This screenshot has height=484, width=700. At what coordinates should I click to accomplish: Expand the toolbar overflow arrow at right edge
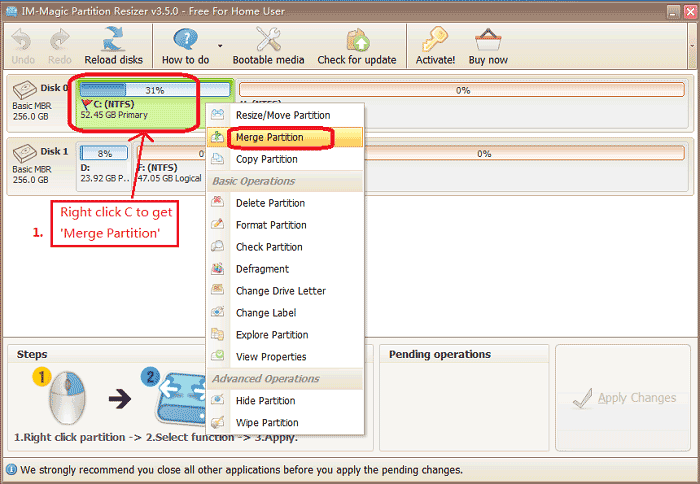[x=692, y=46]
